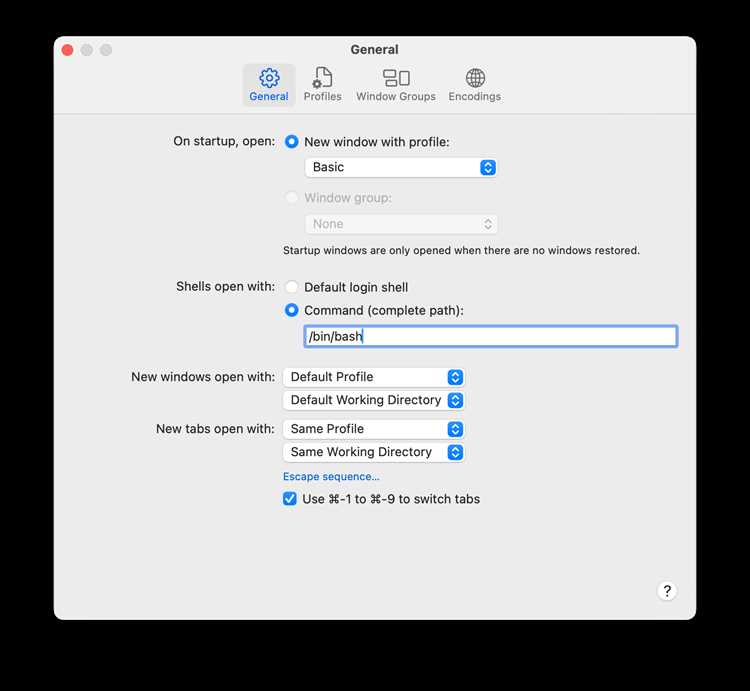
Task: Click the New windows open with label
Action: tap(203, 377)
